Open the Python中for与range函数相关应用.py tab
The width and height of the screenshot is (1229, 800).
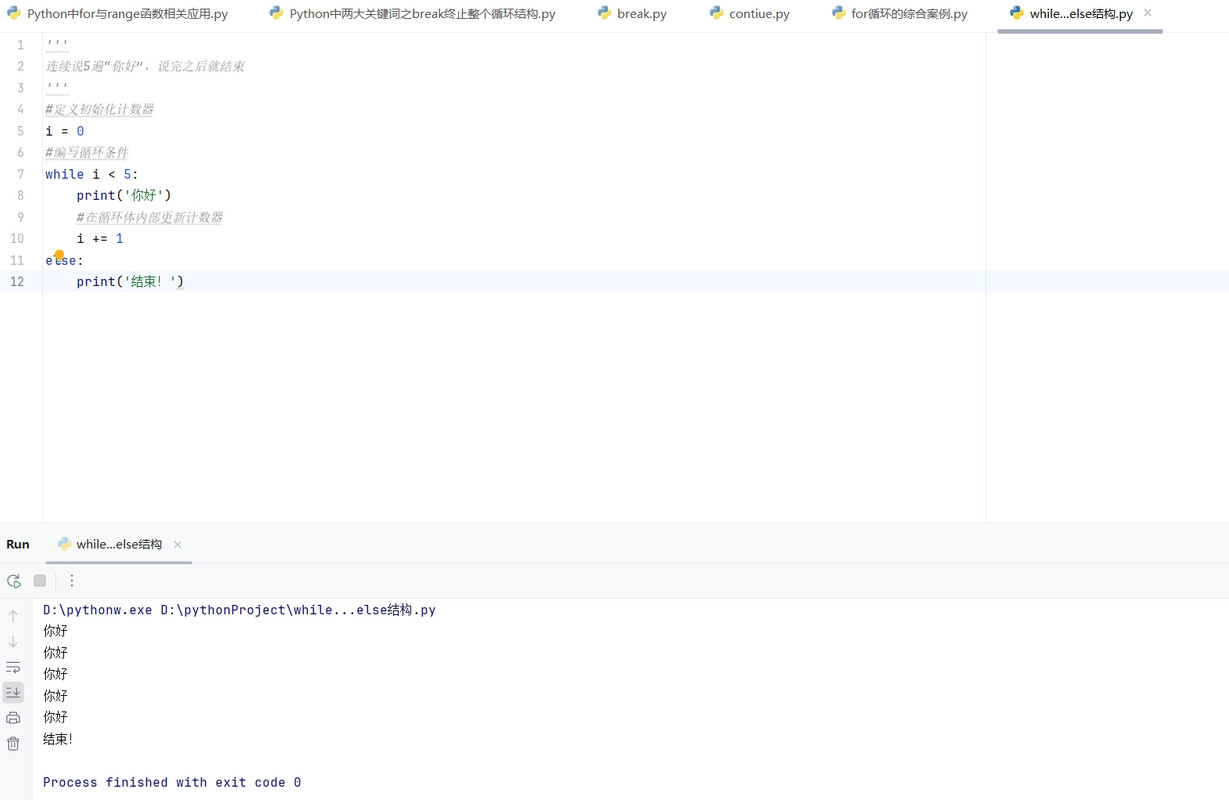(117, 14)
